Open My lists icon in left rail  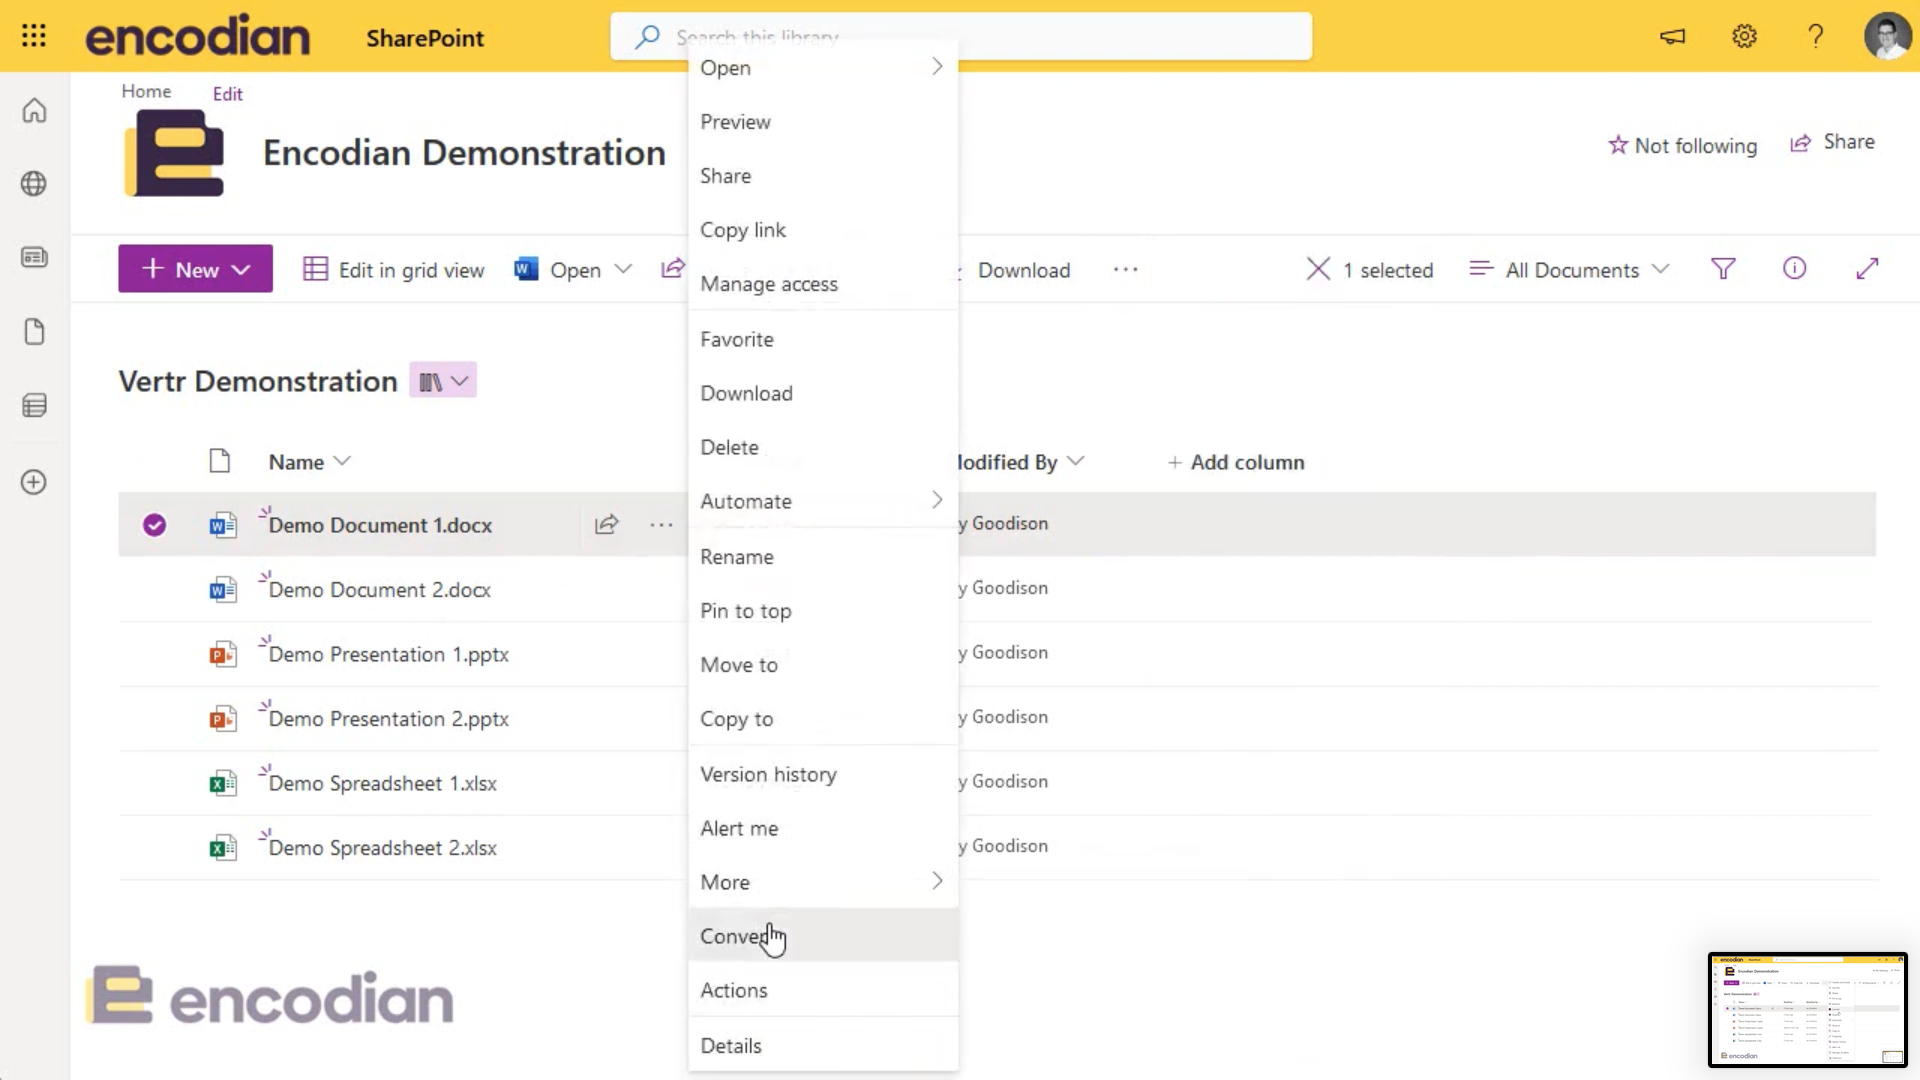tap(34, 405)
